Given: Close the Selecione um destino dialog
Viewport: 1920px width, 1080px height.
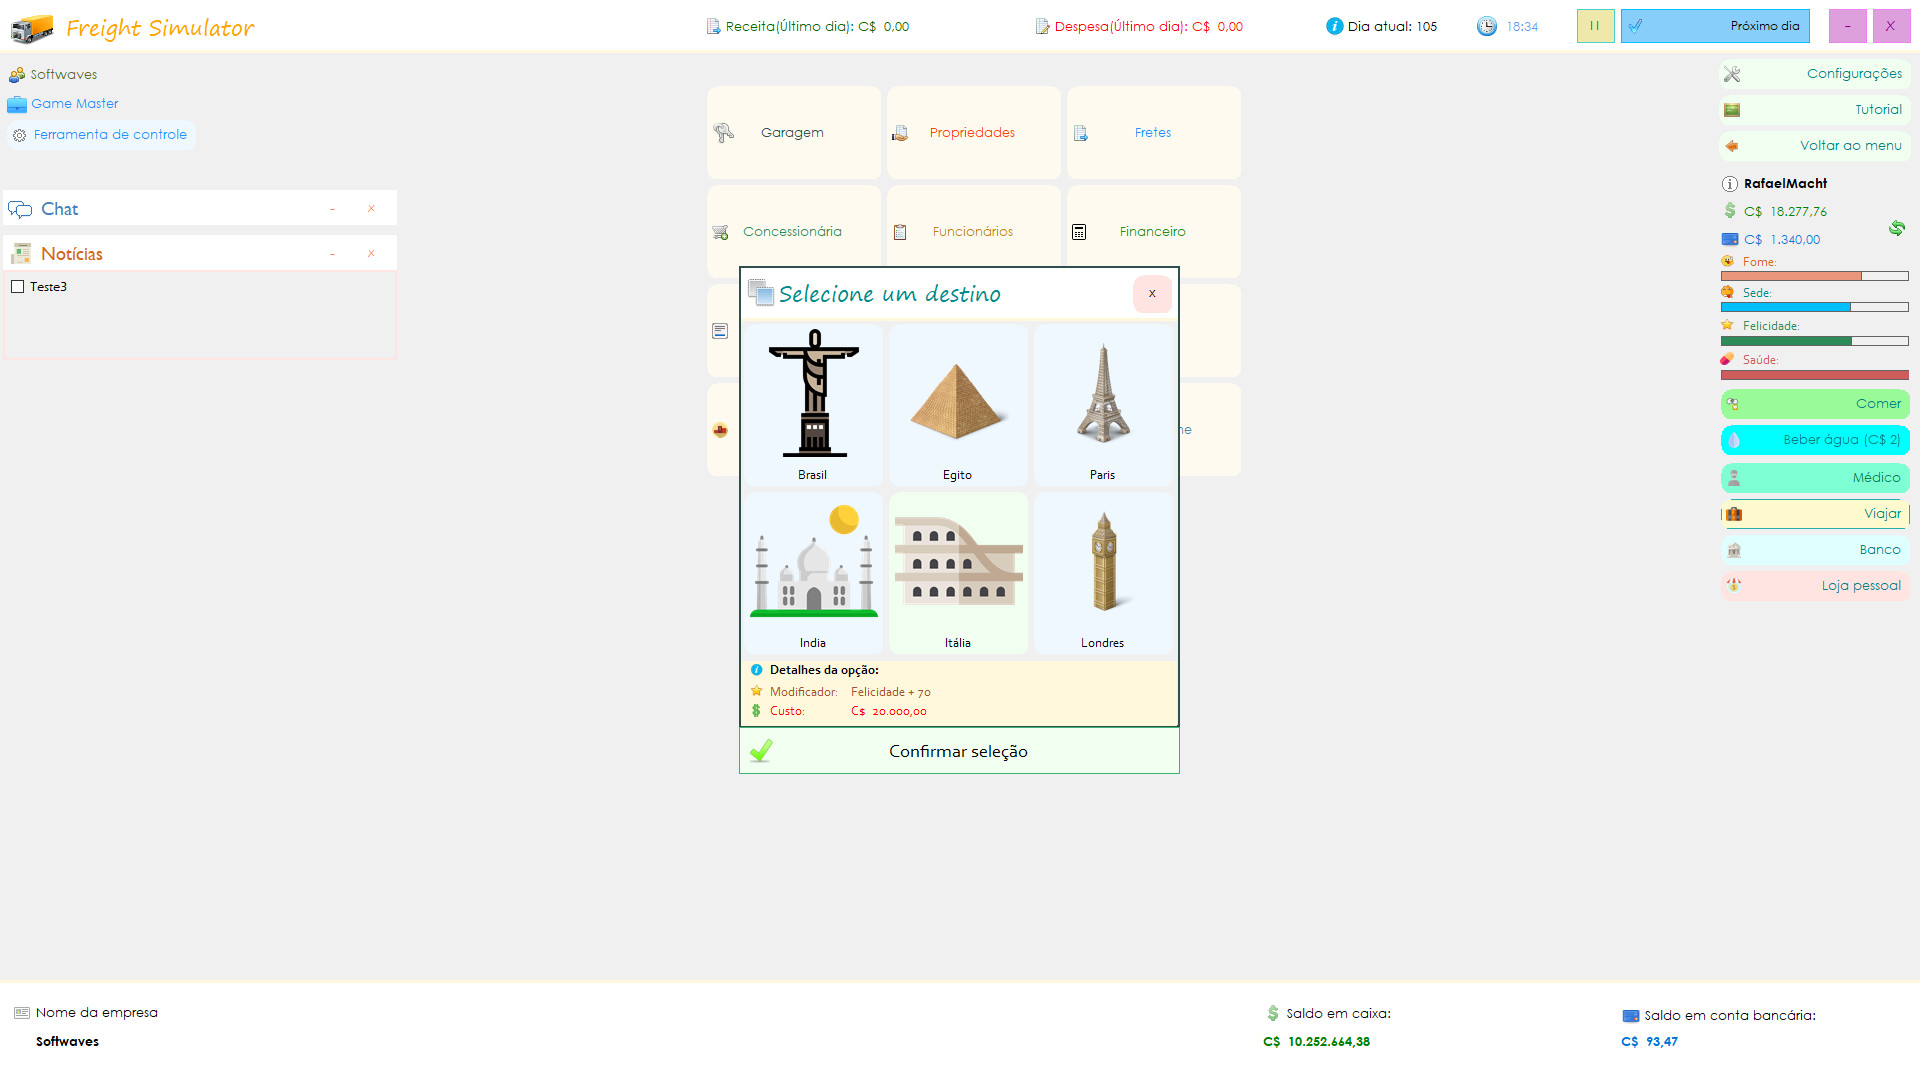Looking at the screenshot, I should point(1152,294).
